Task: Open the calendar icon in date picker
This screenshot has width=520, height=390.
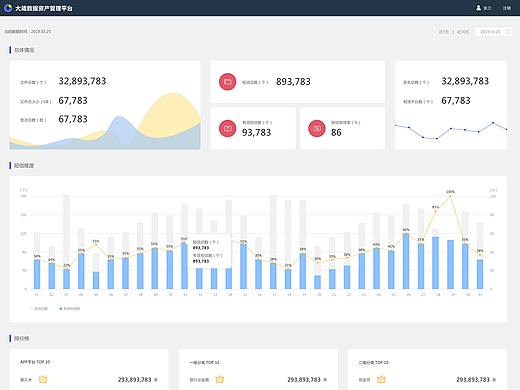Action: (x=508, y=32)
